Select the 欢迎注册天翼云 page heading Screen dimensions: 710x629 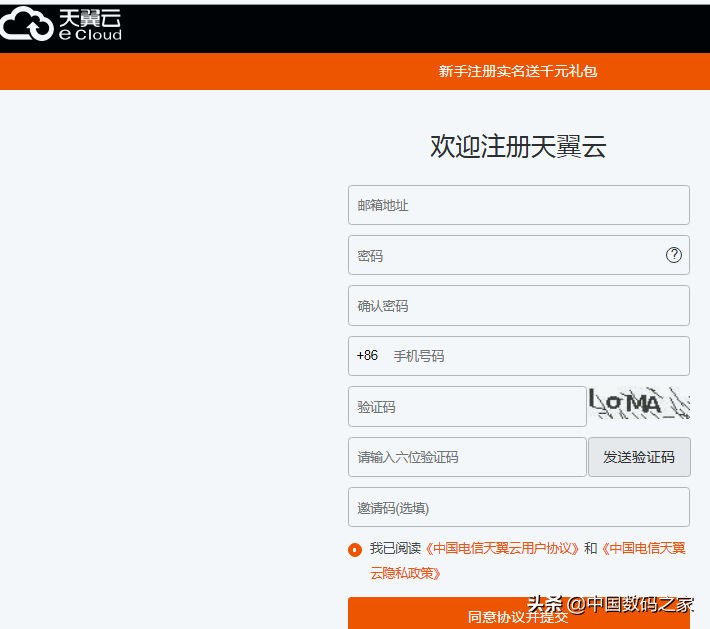click(518, 146)
